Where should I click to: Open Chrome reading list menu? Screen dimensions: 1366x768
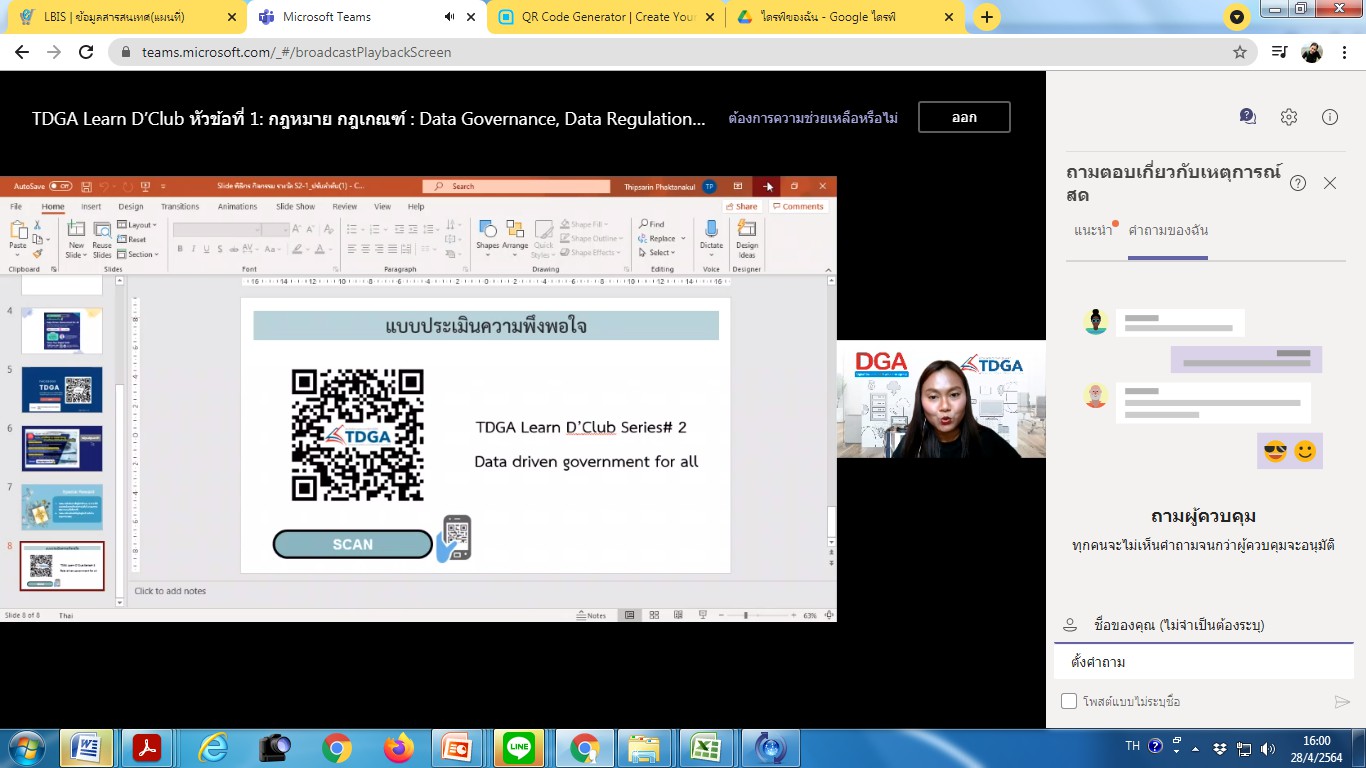pos(1279,52)
